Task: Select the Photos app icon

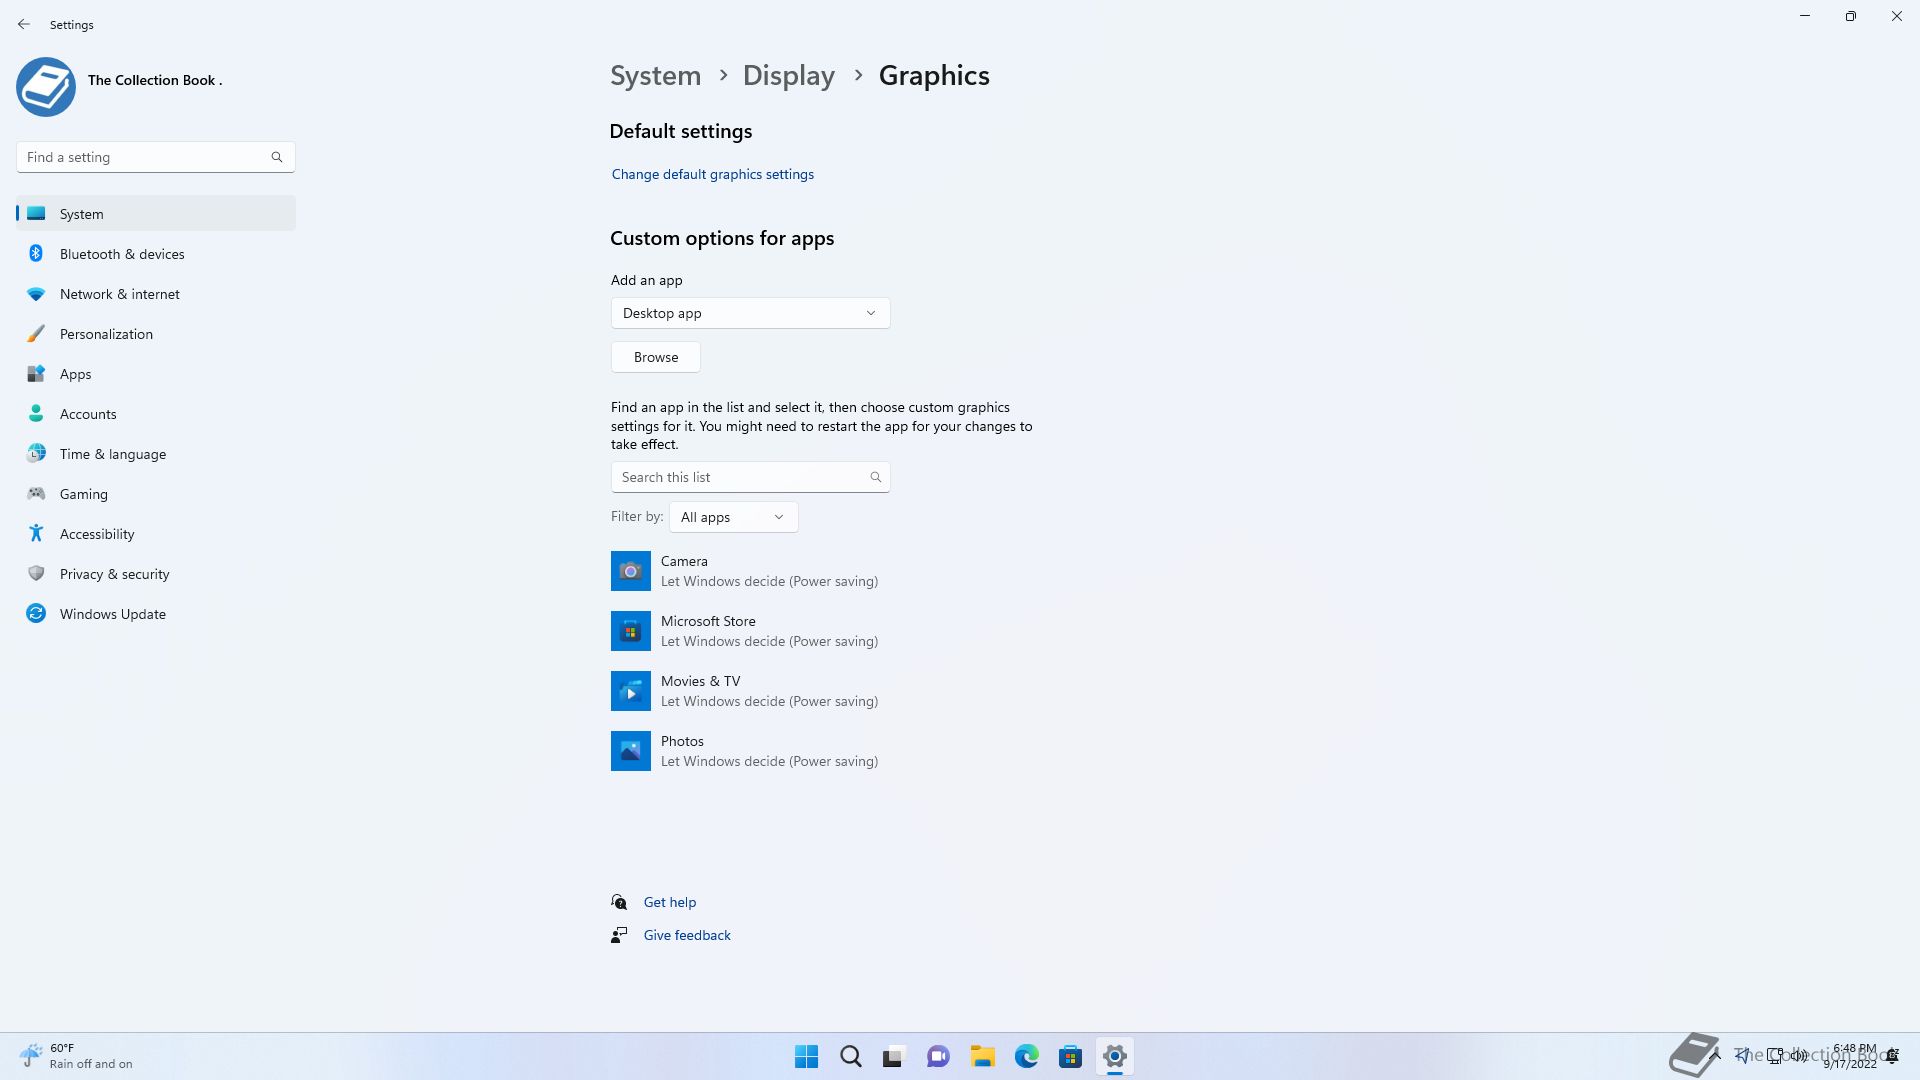Action: click(630, 751)
